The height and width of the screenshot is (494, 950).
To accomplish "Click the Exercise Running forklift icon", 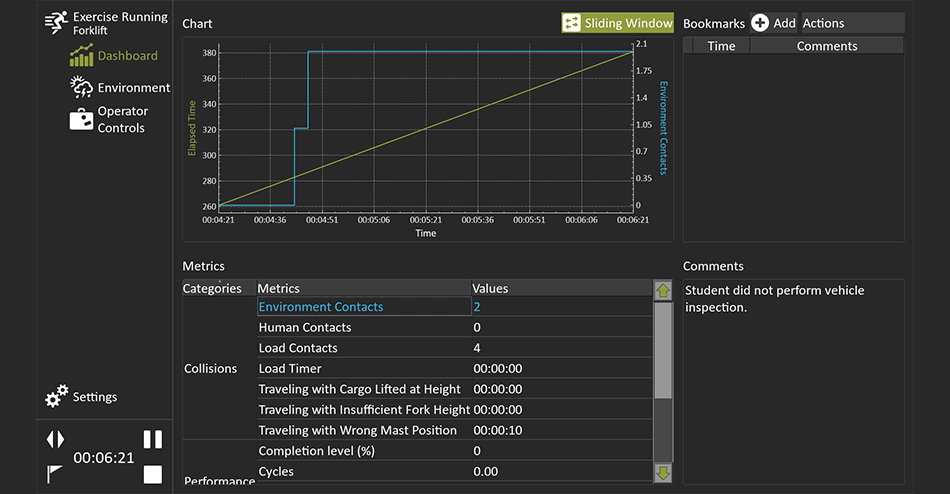I will tap(56, 22).
